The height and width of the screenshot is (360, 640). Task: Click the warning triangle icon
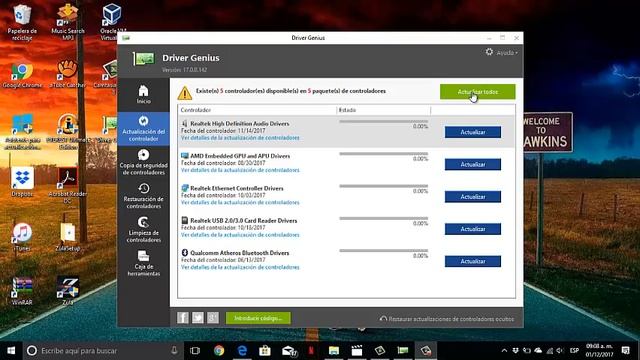pos(185,93)
